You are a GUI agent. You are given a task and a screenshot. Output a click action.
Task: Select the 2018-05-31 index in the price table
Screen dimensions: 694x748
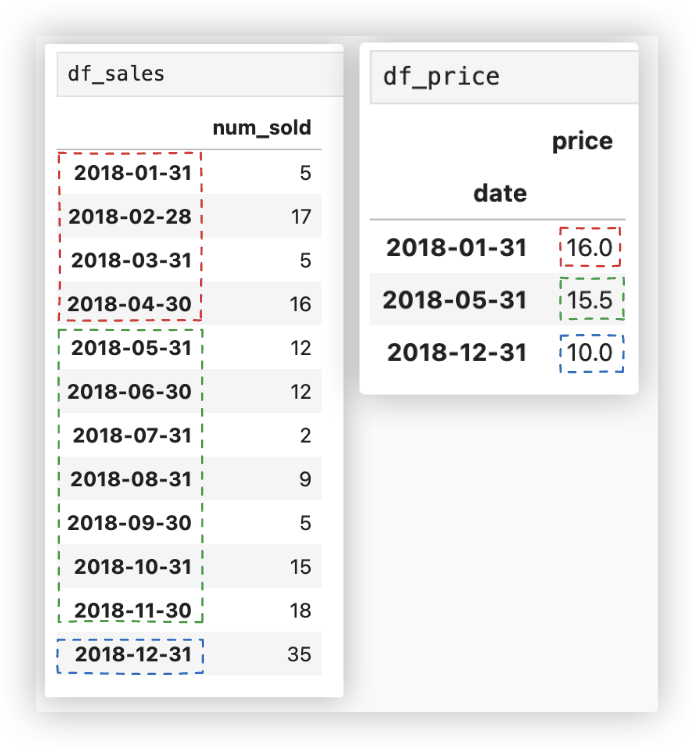coord(454,299)
